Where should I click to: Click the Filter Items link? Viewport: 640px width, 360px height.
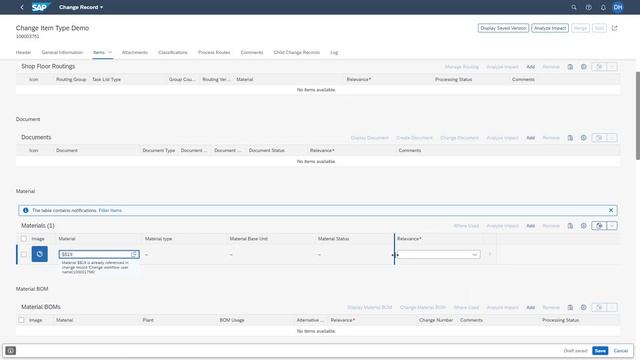point(110,210)
